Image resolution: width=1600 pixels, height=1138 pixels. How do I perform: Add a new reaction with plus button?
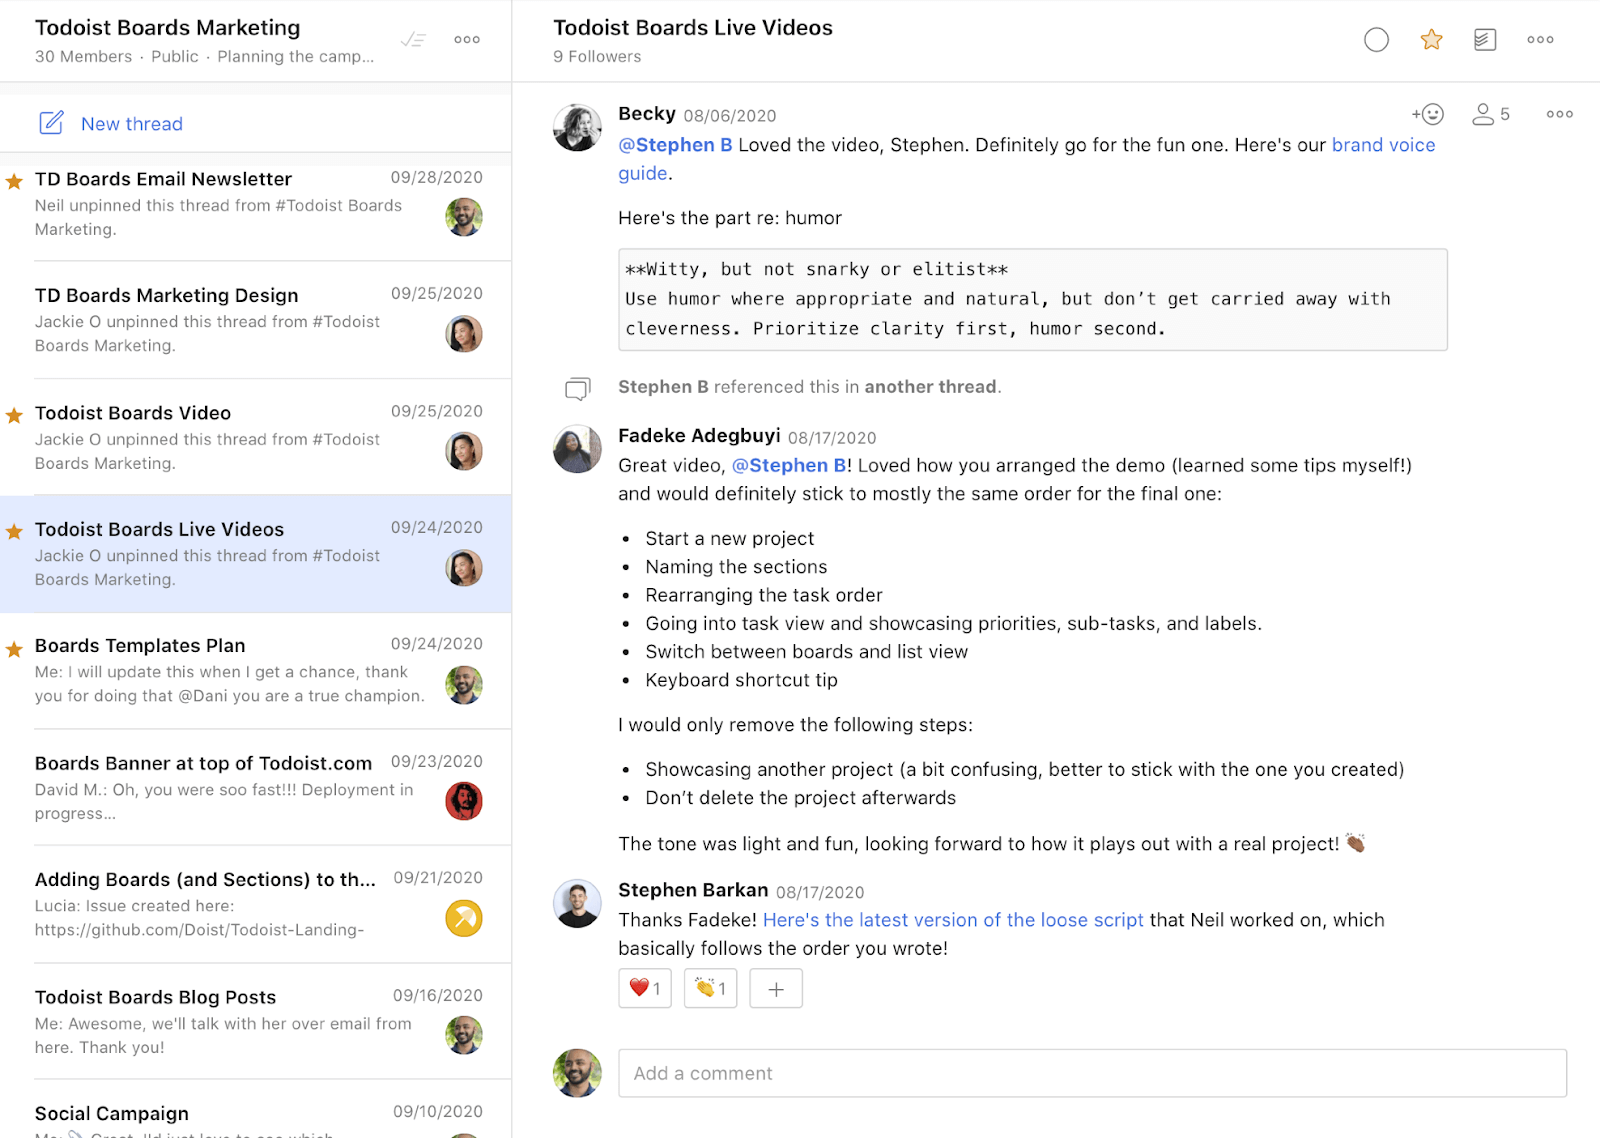(x=776, y=988)
